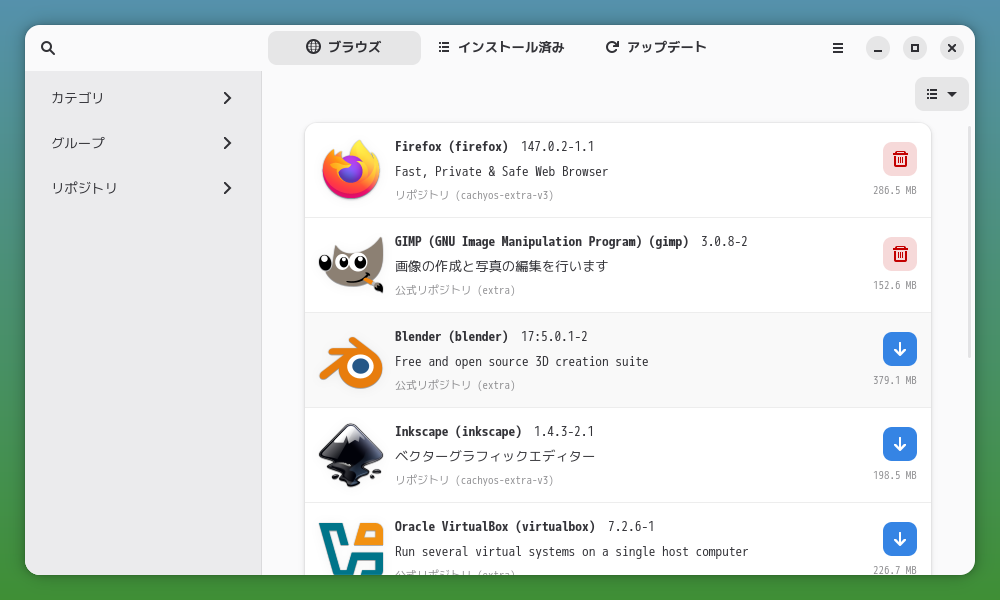Expand the リポジトリ sidebar entry
Screen dimensions: 1000x600
(x=143, y=188)
